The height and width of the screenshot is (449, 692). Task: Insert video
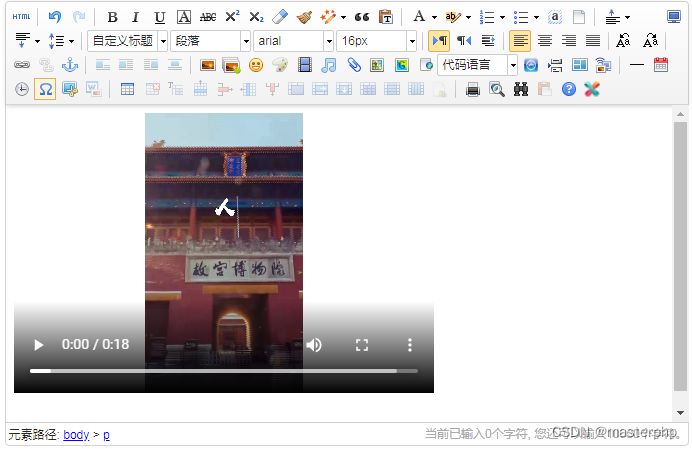[305, 65]
